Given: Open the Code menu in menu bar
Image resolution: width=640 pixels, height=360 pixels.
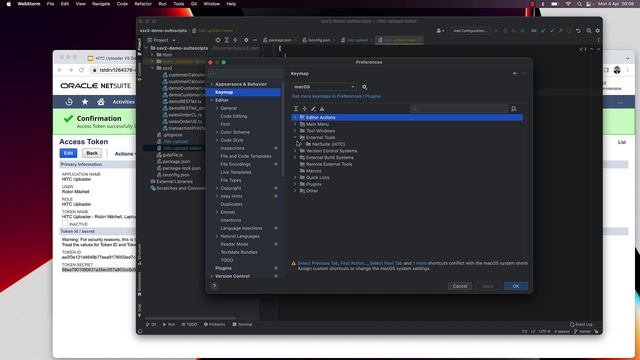Looking at the screenshot, I should [122, 4].
